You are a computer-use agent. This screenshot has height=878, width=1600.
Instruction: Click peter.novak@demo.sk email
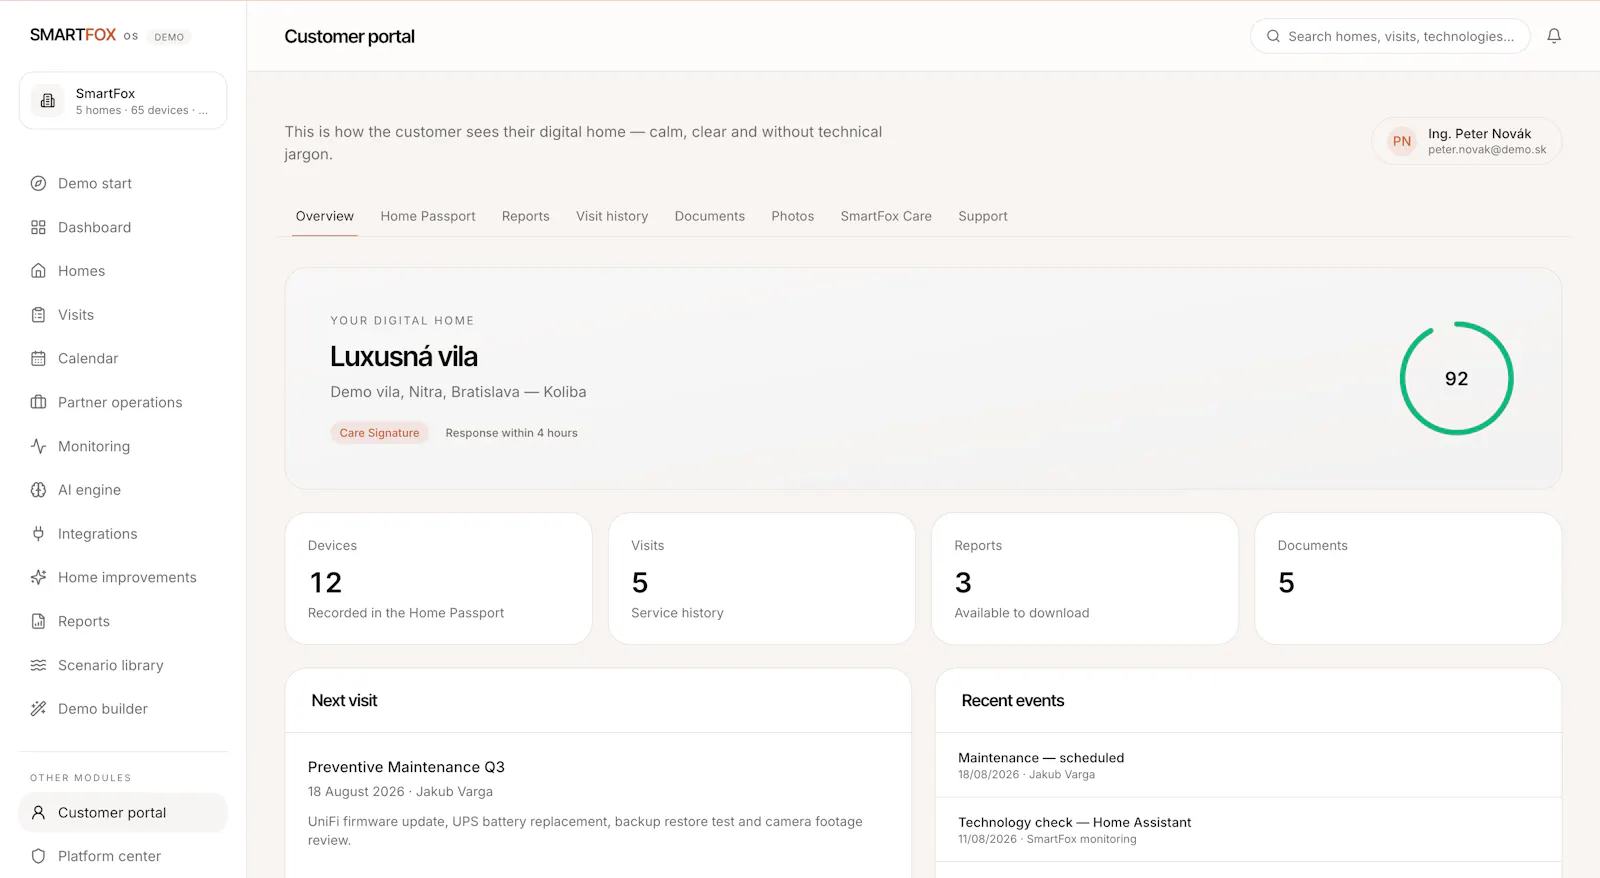1487,150
